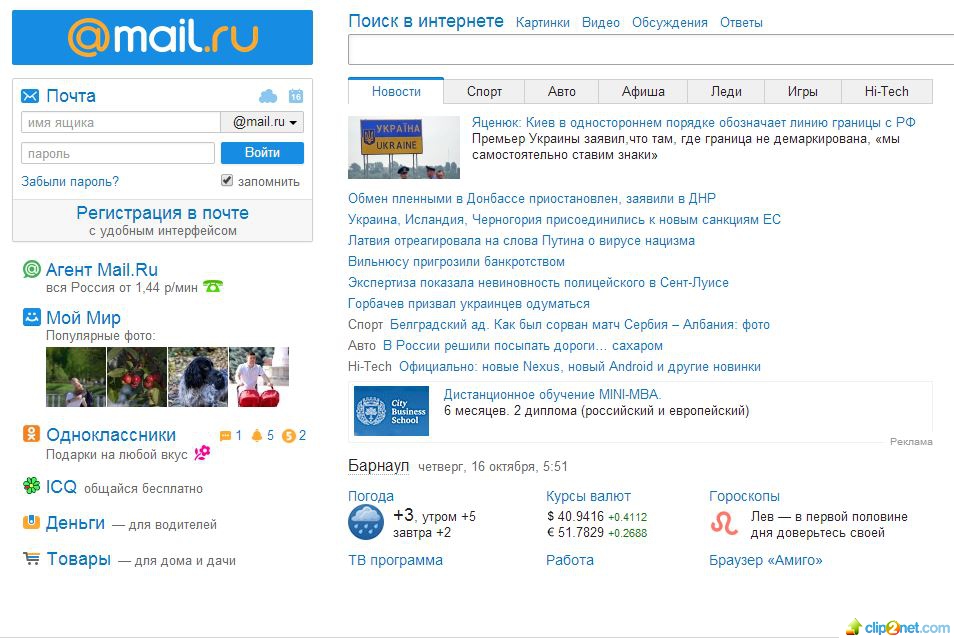954x638 pixels.
Task: Open the Ukraine border sign news thumbnail
Action: [x=404, y=147]
